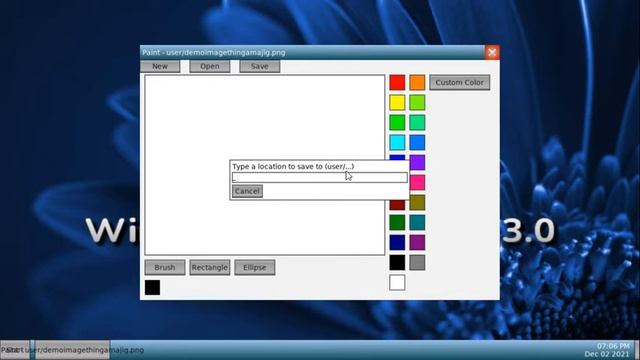Viewport: 640px width, 360px height.
Task: Pick the teal color swatch
Action: point(417,222)
